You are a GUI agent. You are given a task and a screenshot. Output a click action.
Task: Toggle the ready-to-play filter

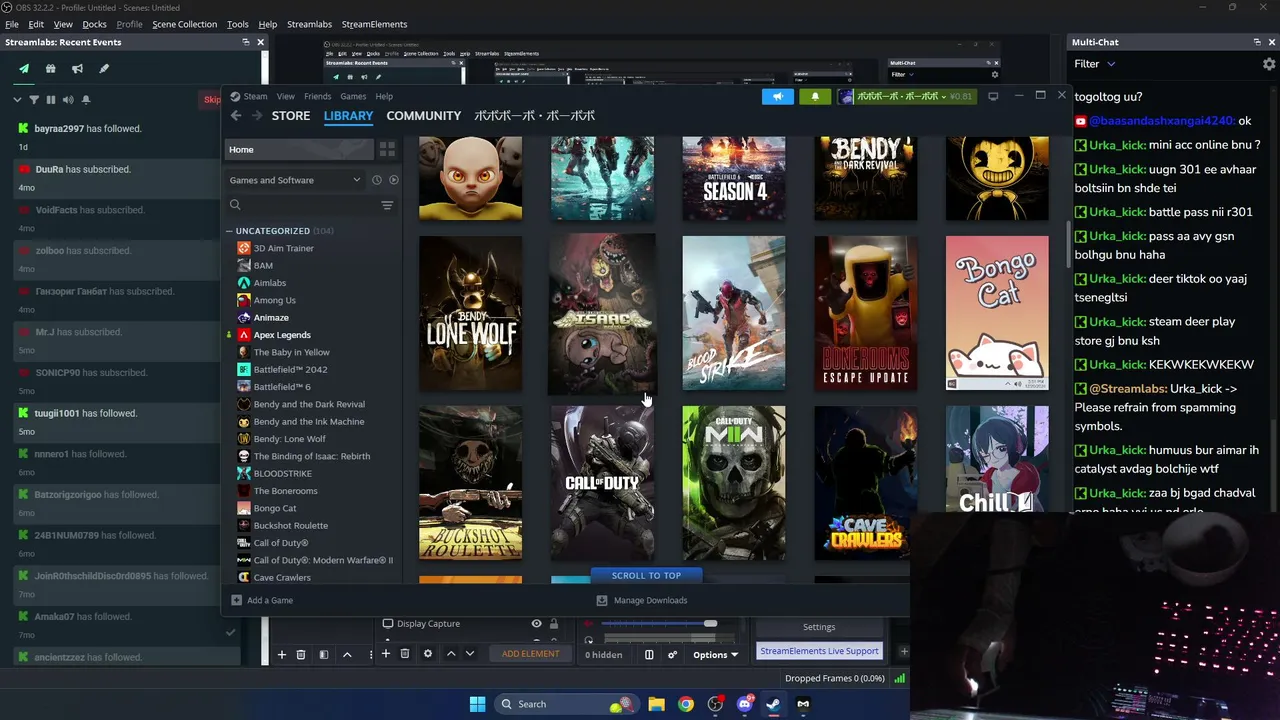coord(394,180)
